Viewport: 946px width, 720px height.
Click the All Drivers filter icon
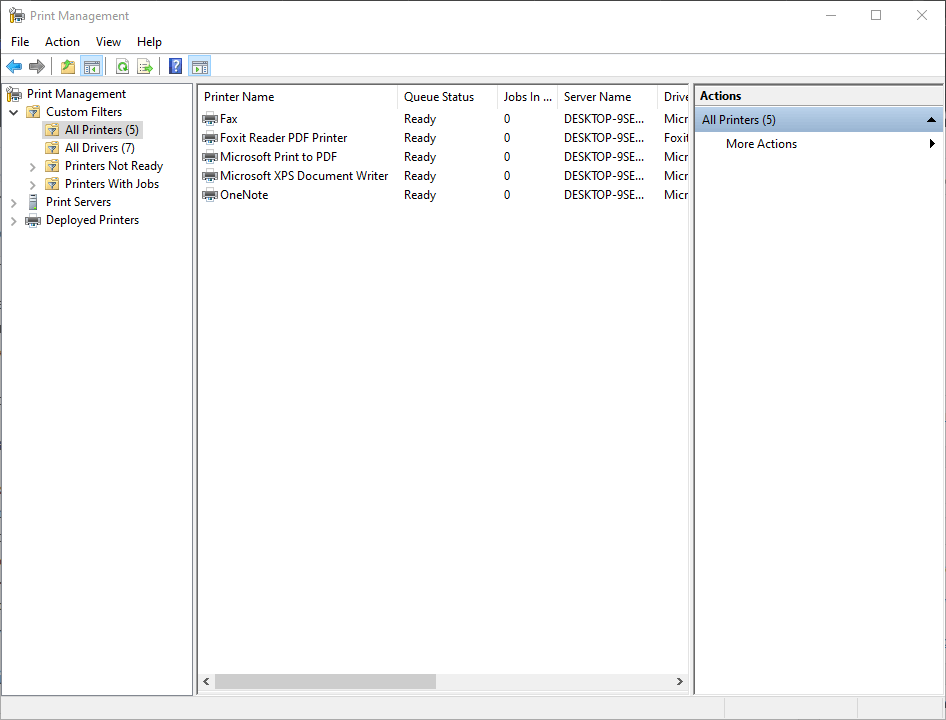tap(52, 148)
